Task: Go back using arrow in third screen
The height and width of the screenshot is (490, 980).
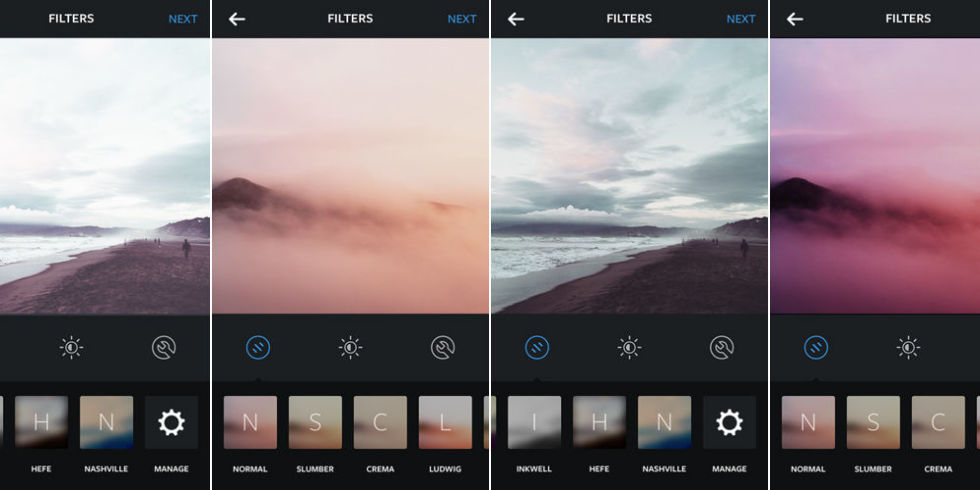Action: point(516,19)
